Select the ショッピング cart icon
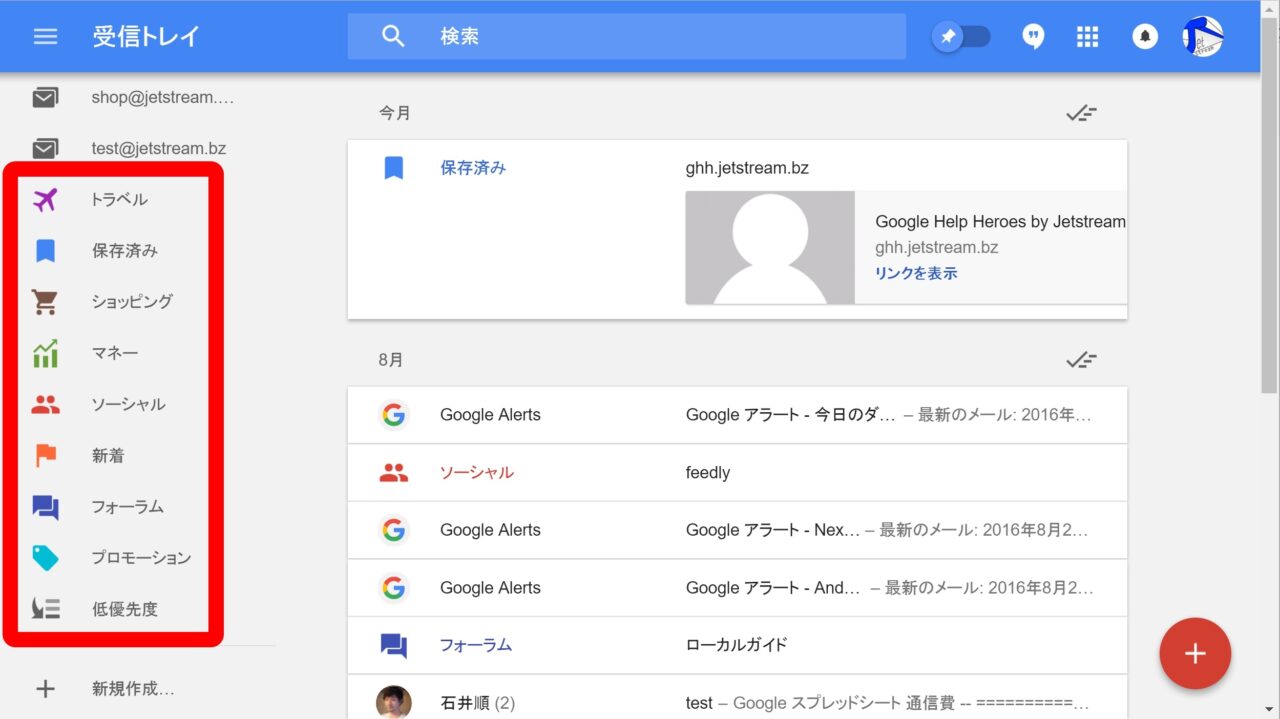This screenshot has height=719, width=1280. pyautogui.click(x=45, y=302)
